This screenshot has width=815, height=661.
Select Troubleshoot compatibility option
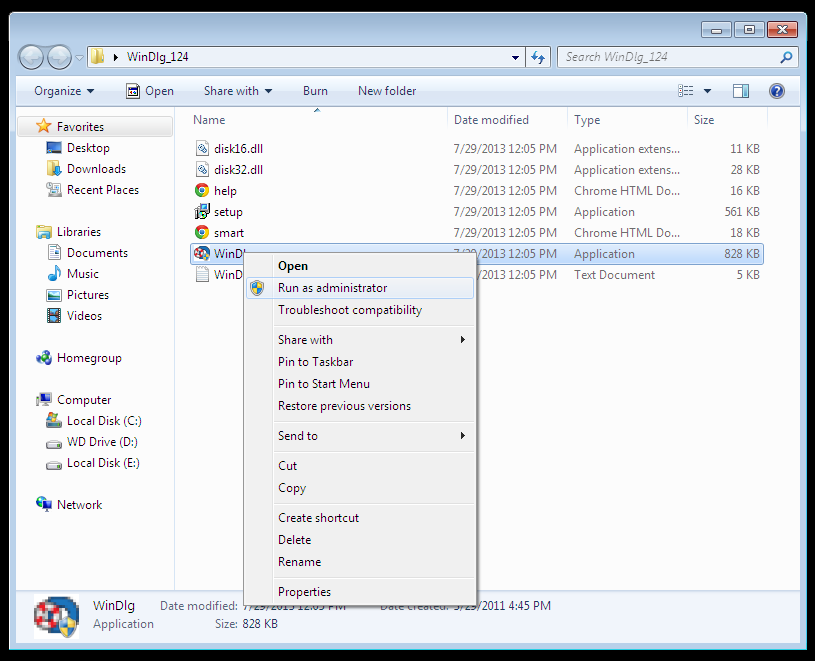[x=349, y=310]
